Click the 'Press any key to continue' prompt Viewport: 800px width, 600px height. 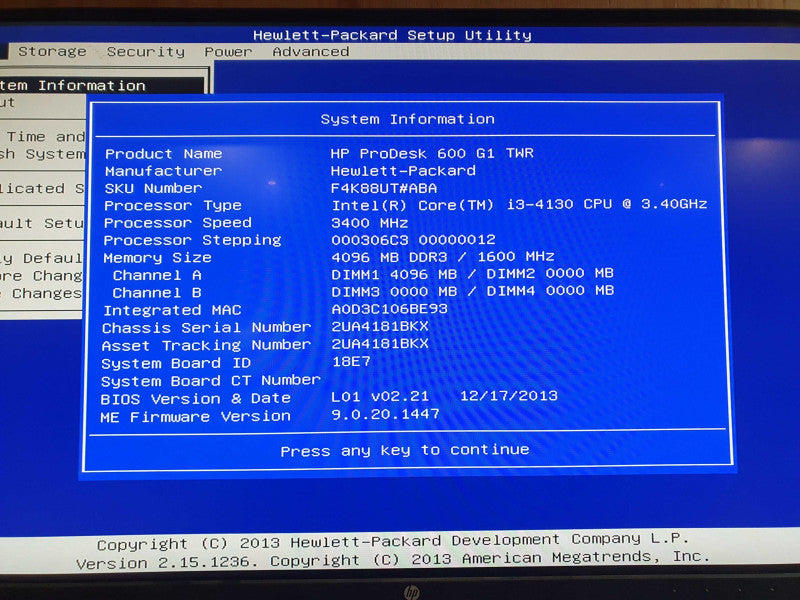pyautogui.click(x=405, y=451)
